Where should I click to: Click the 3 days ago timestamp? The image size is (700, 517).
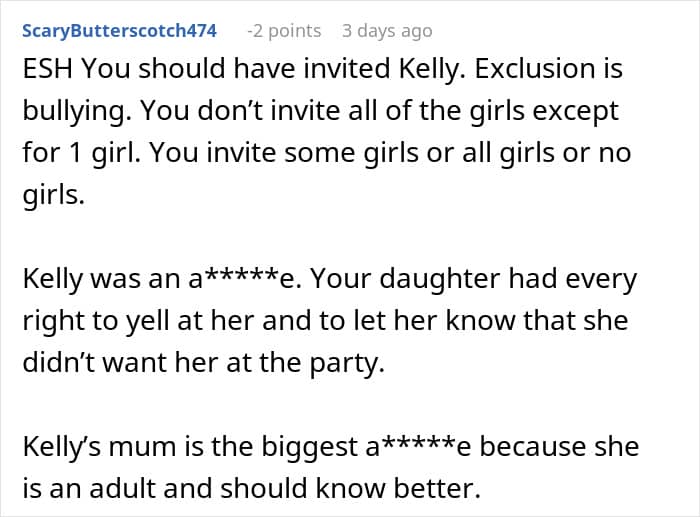tap(387, 31)
